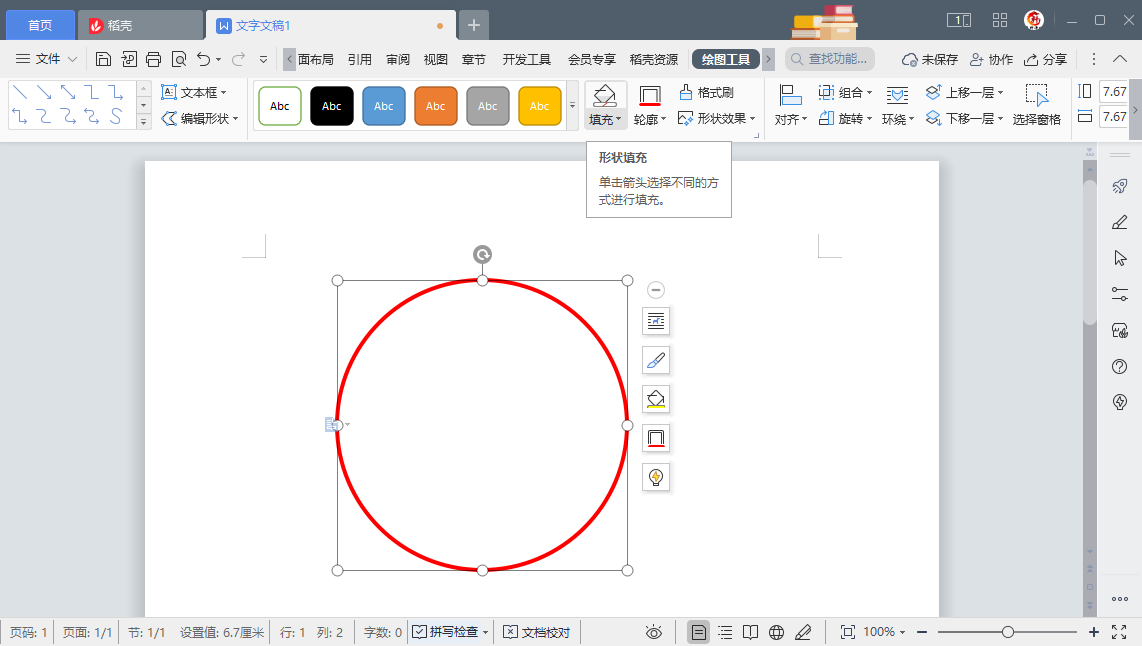Click the print icon in quick toolbar
The width and height of the screenshot is (1142, 646).
click(154, 59)
